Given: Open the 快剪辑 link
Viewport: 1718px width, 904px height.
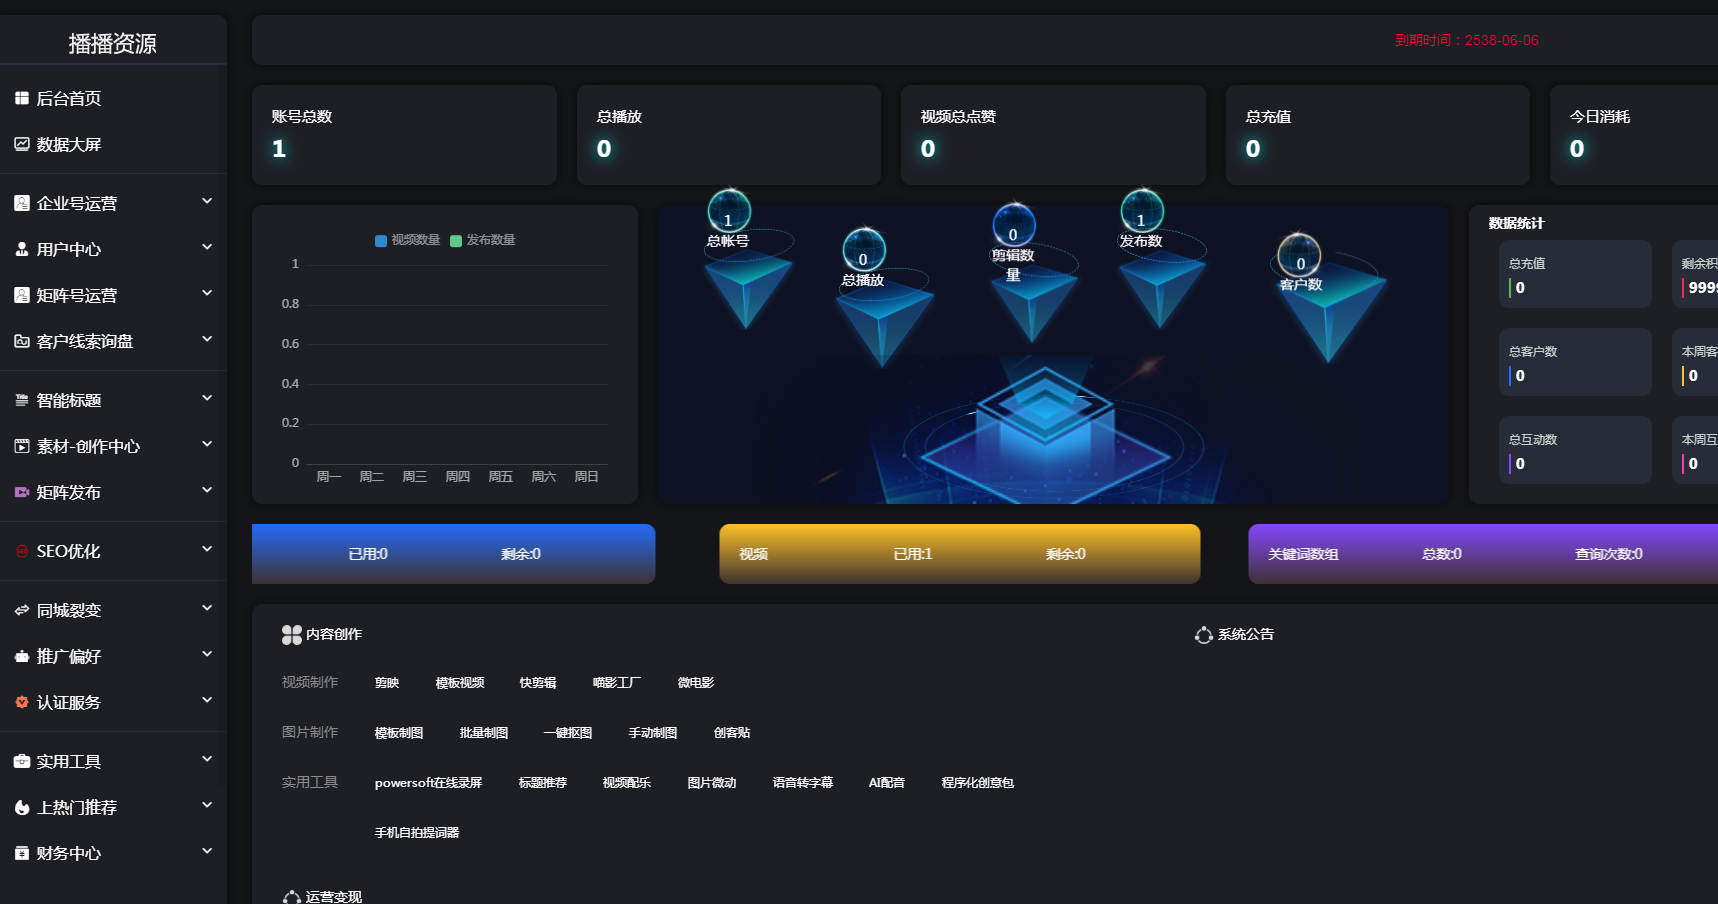Looking at the screenshot, I should [x=538, y=683].
